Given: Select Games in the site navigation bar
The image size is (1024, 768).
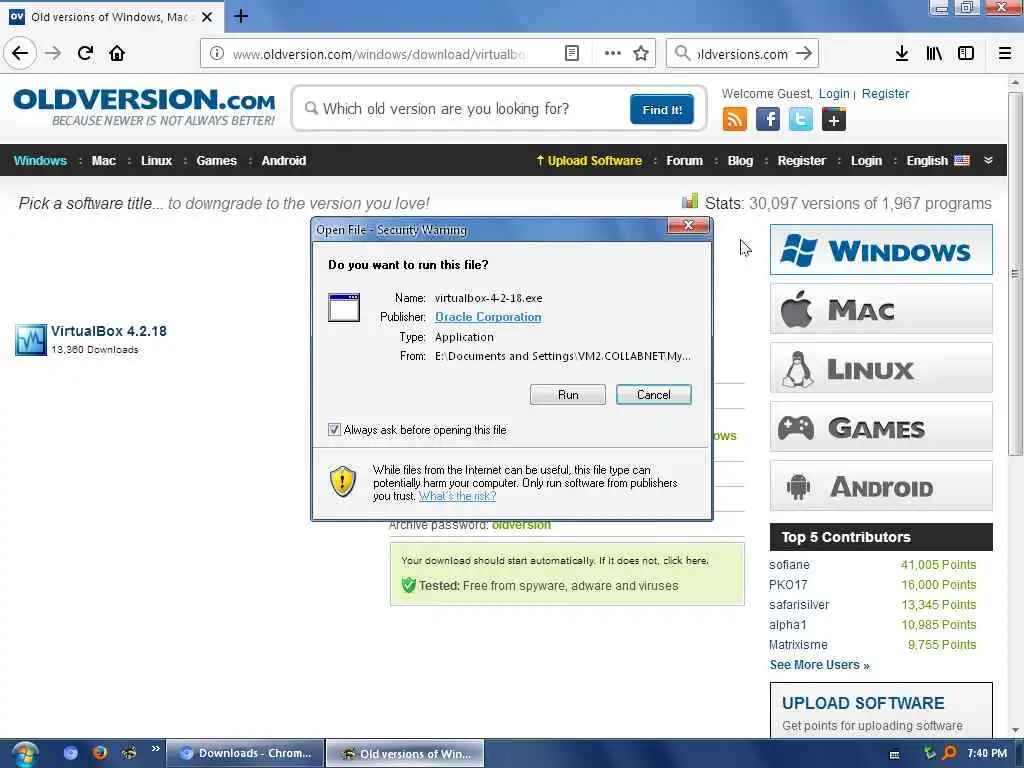Looking at the screenshot, I should pyautogui.click(x=216, y=161).
